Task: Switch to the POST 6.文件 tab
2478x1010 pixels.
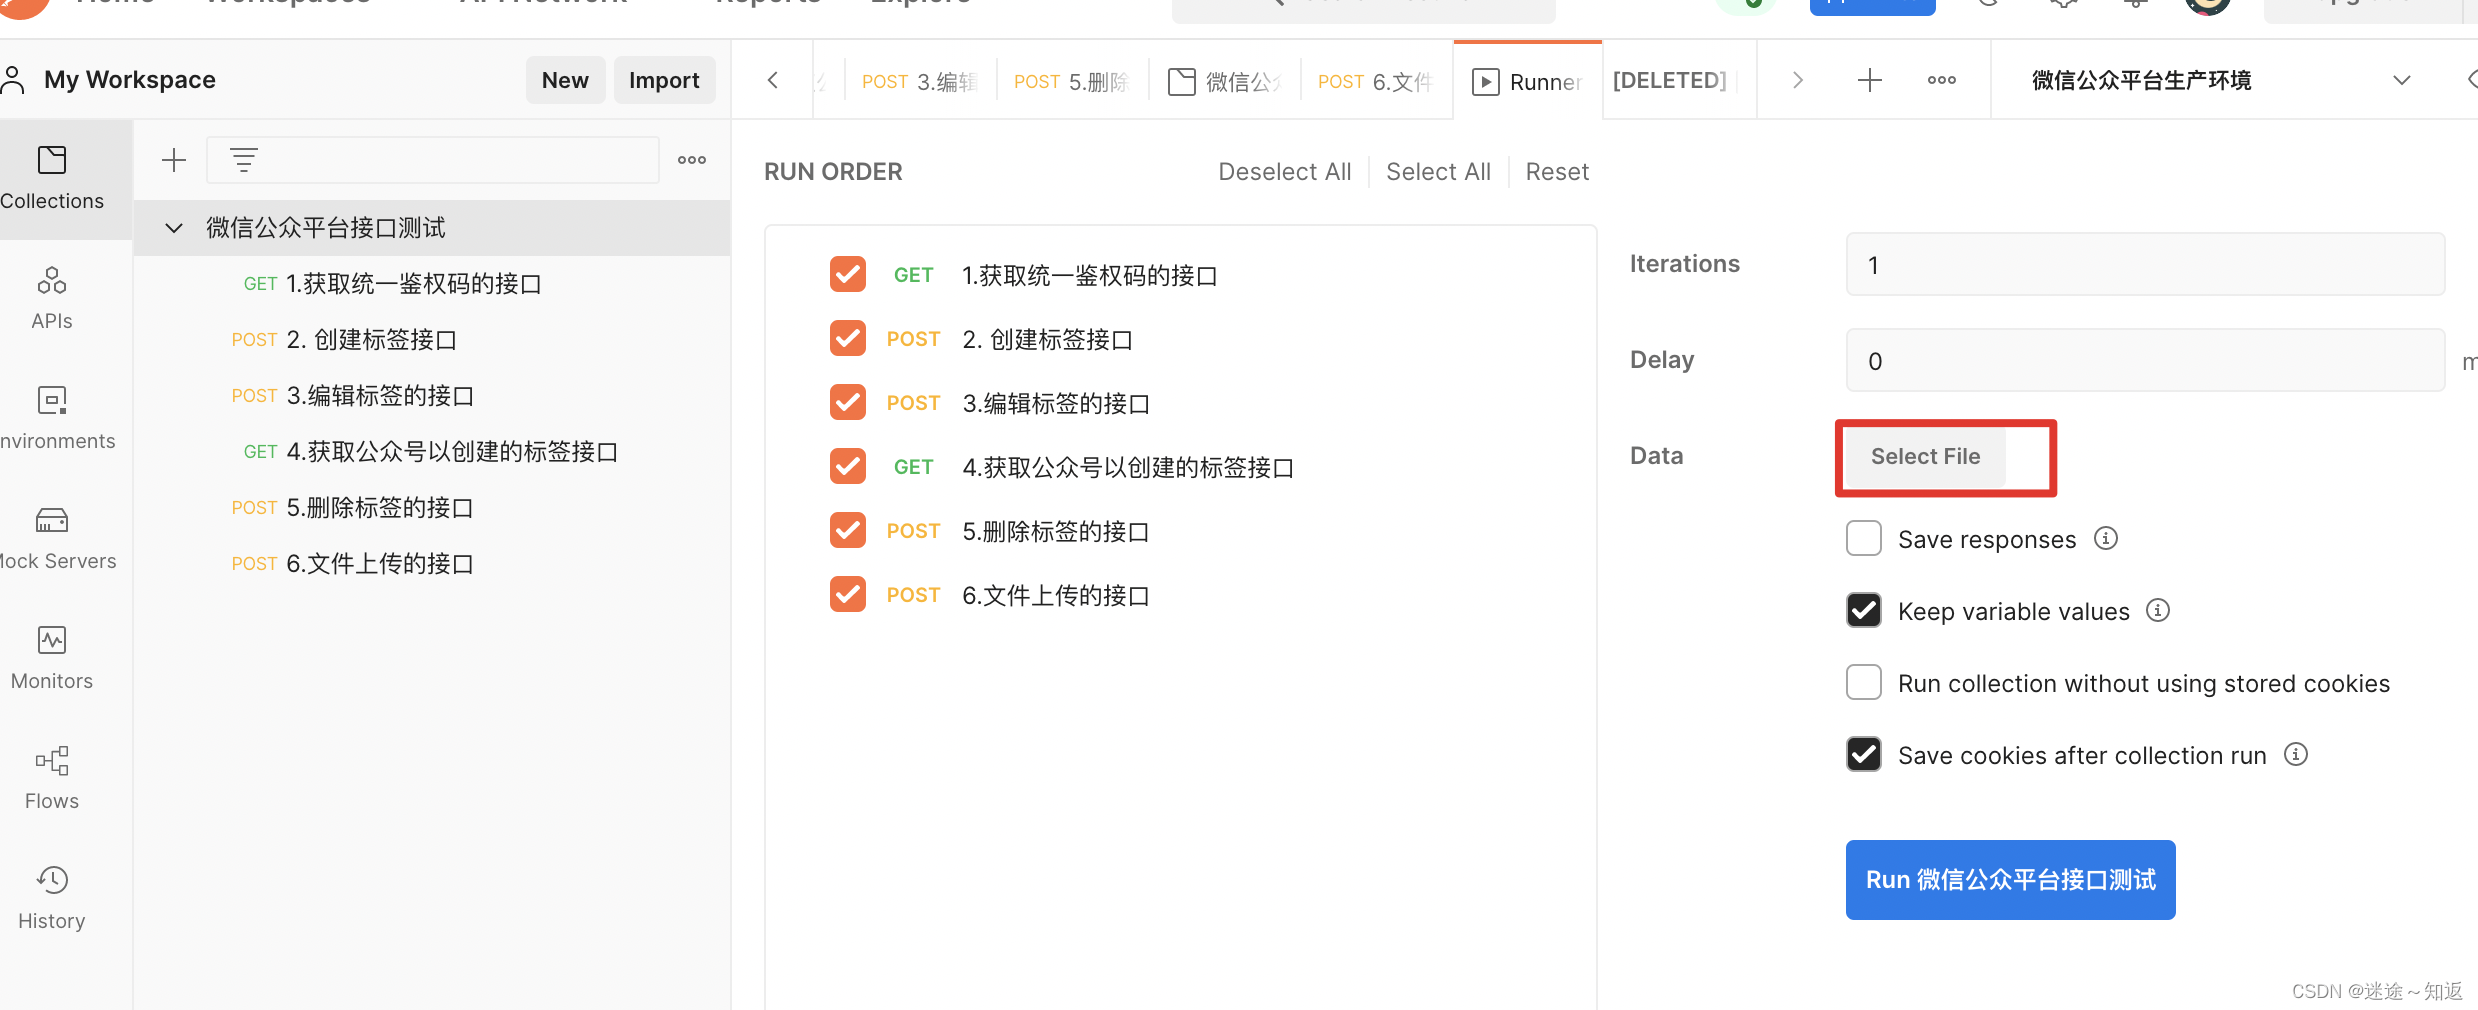Action: (1376, 81)
